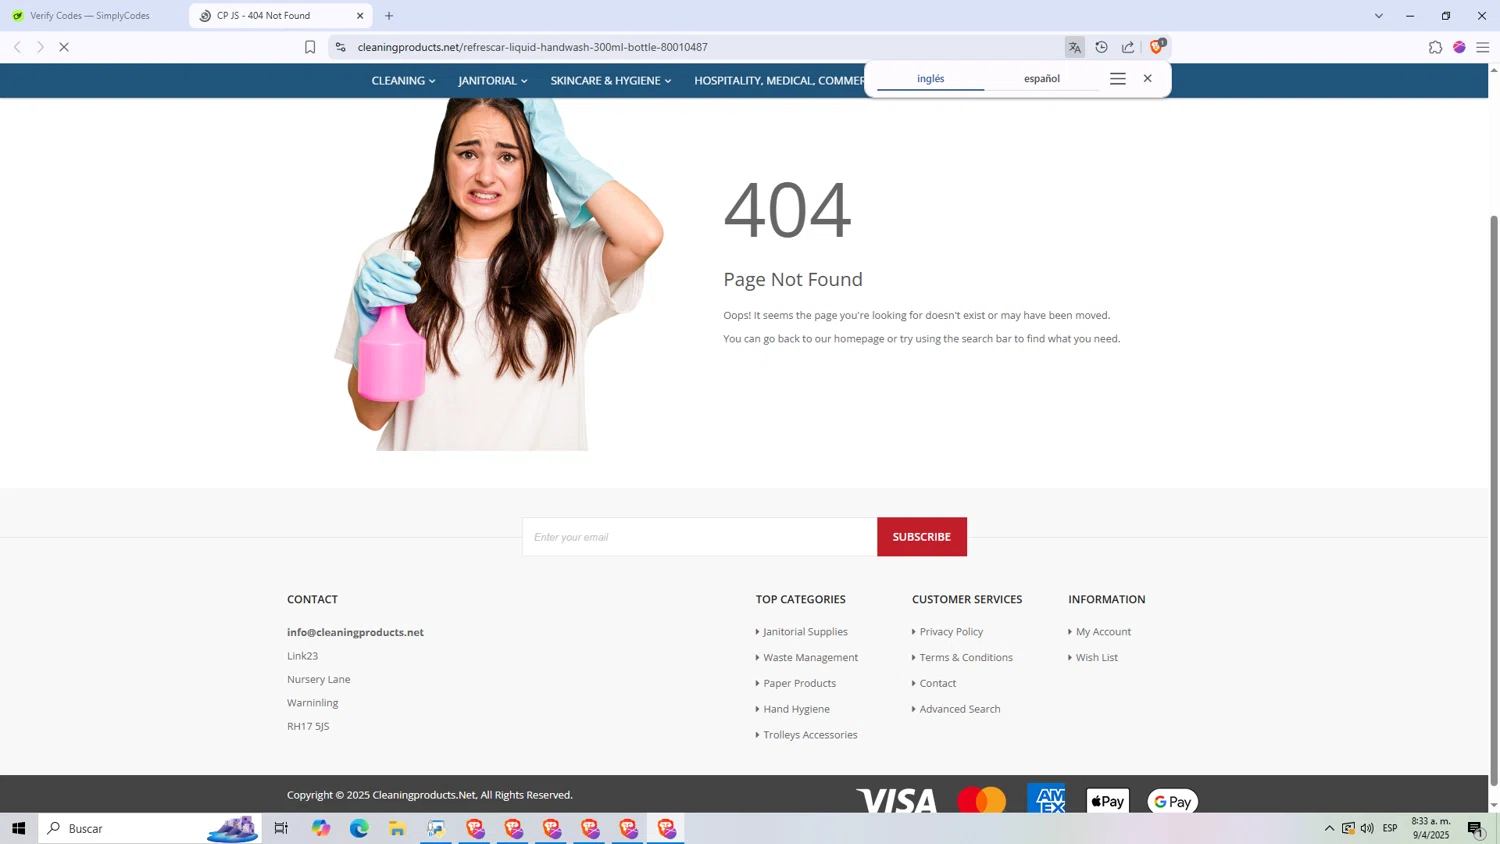This screenshot has height=844, width=1500.
Task: Show hidden system tray icons
Action: pyautogui.click(x=1329, y=828)
